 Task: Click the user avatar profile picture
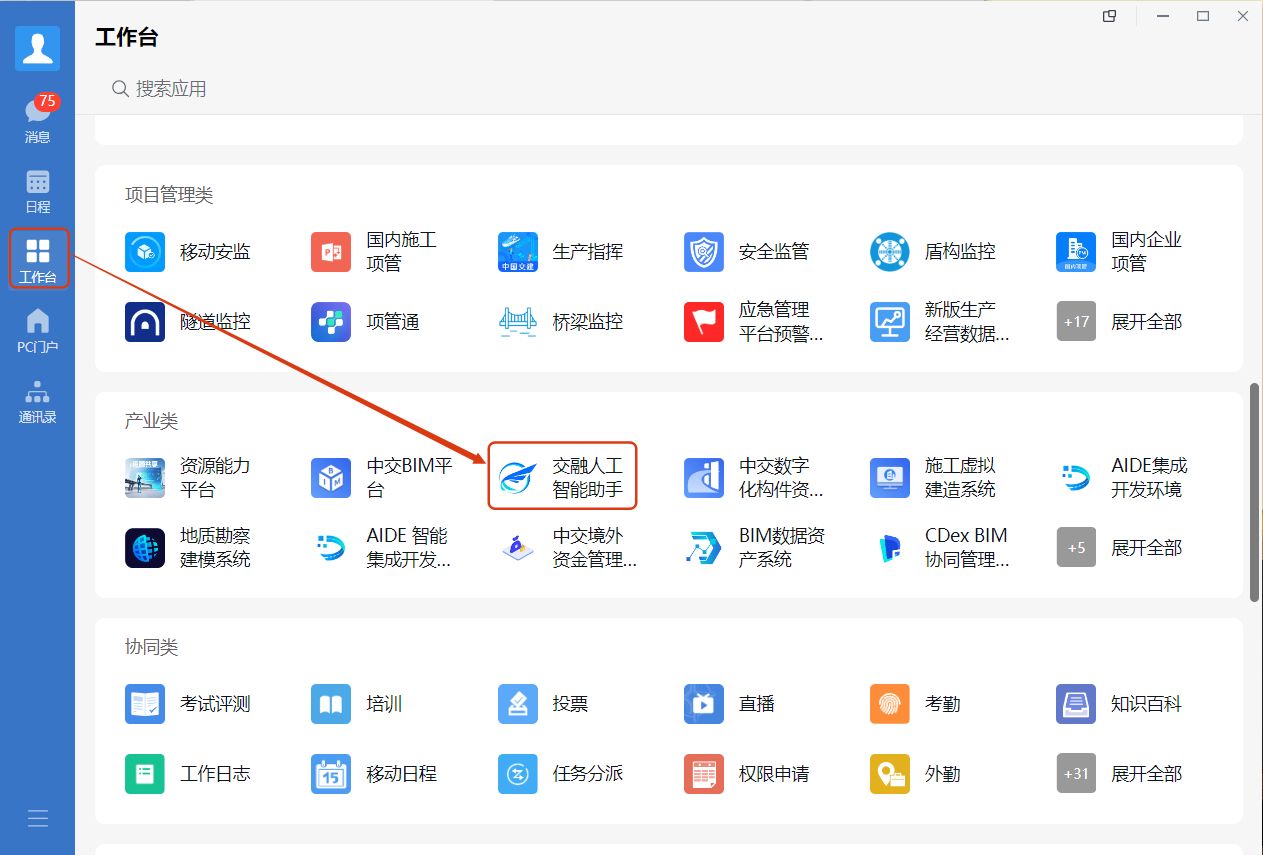click(x=38, y=48)
